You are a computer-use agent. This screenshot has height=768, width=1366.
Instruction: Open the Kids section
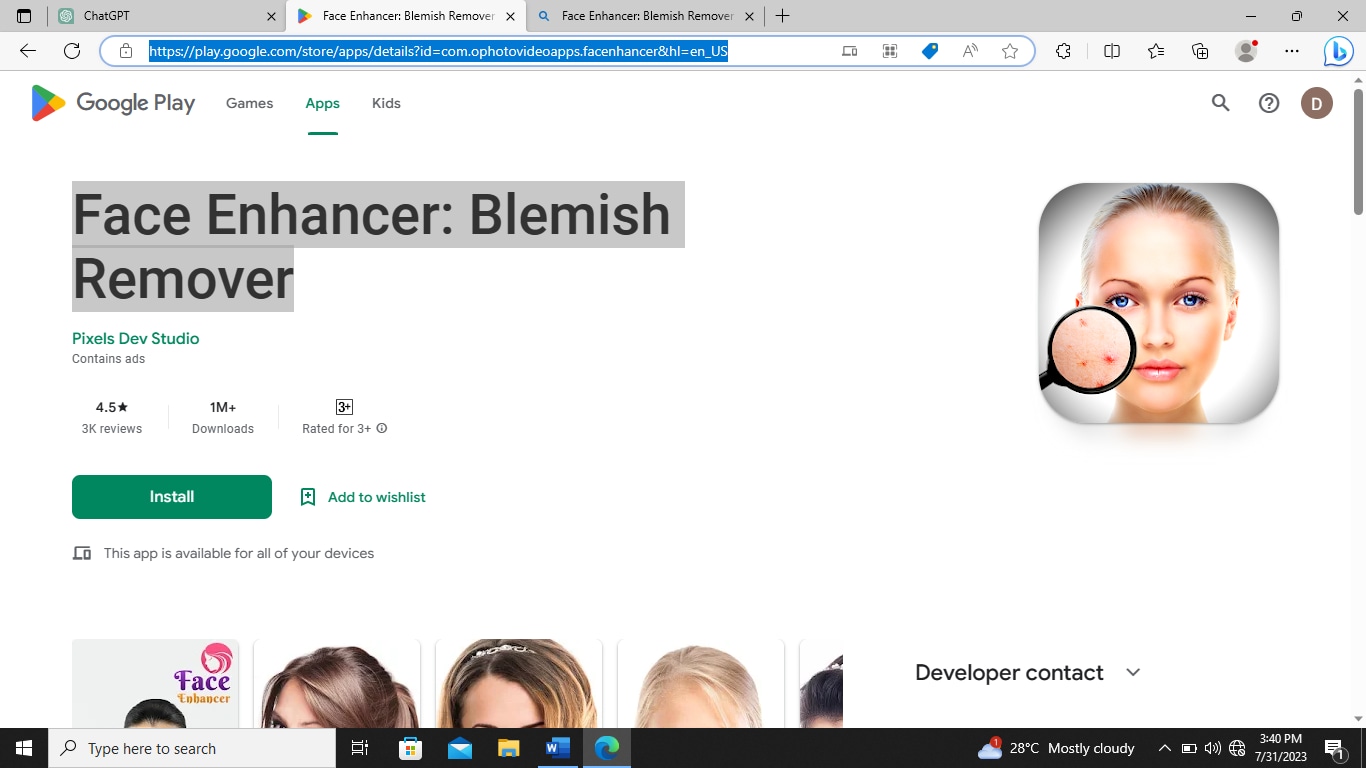(386, 103)
